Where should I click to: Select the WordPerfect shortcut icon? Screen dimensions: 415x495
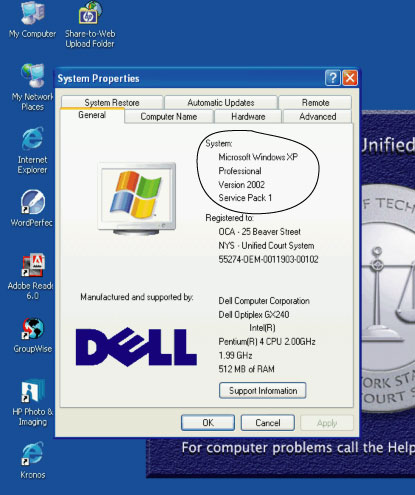[32, 208]
